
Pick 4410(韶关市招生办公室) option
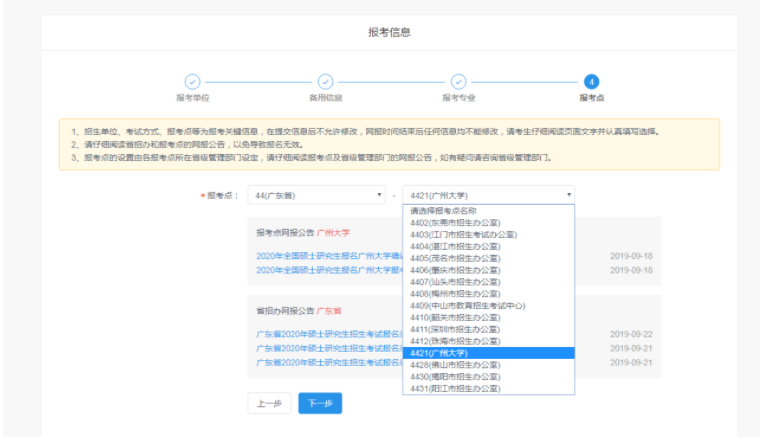(x=488, y=318)
